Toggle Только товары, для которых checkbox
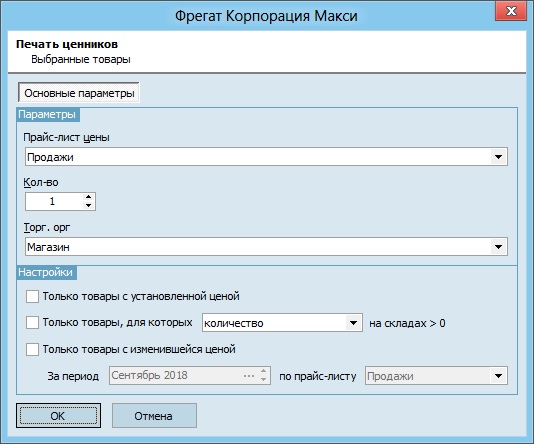Image resolution: width=534 pixels, height=444 pixels. pyautogui.click(x=32, y=322)
